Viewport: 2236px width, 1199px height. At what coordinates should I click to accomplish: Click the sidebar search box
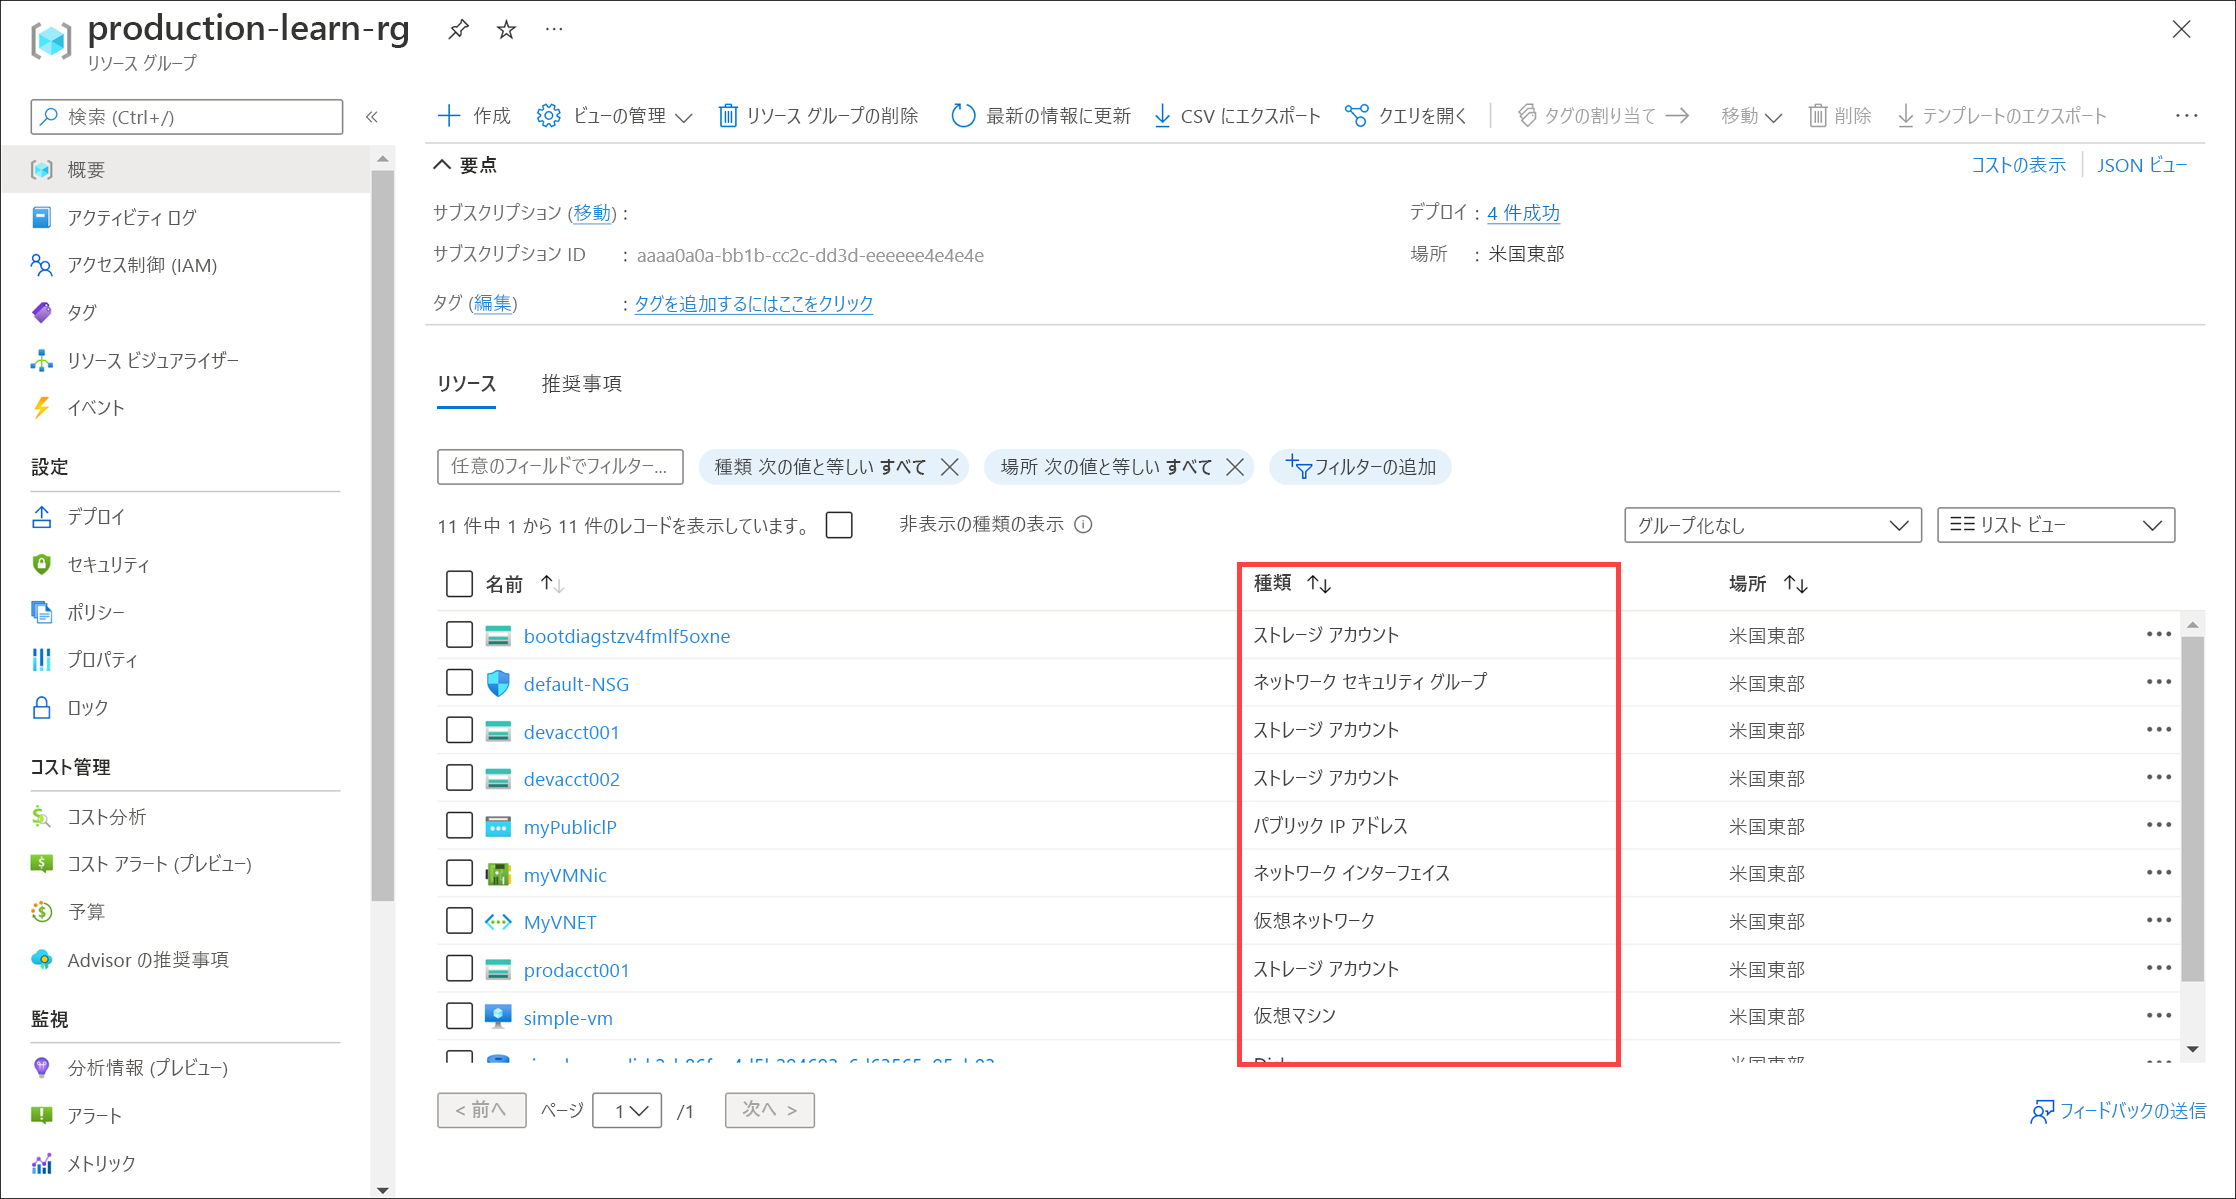(x=187, y=117)
